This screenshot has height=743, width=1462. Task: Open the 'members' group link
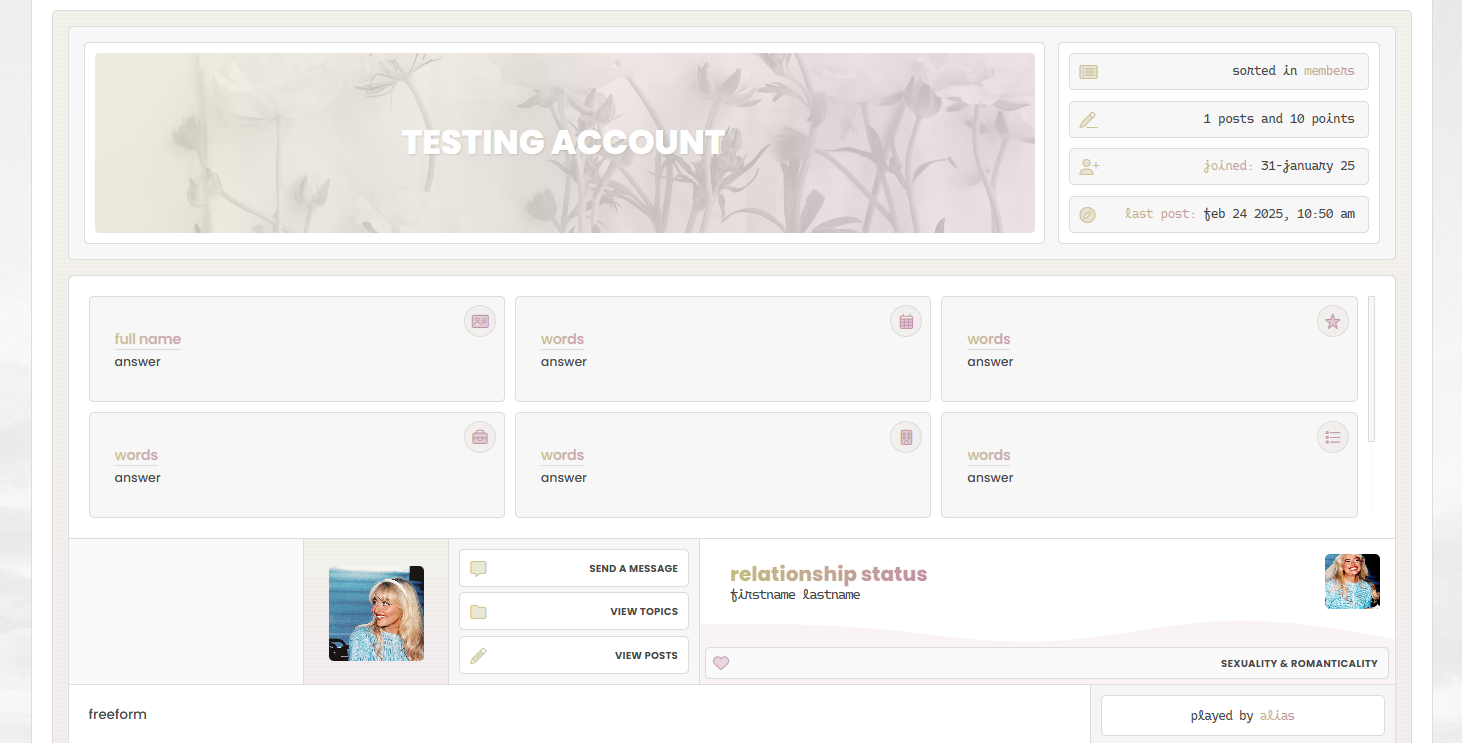(1329, 71)
